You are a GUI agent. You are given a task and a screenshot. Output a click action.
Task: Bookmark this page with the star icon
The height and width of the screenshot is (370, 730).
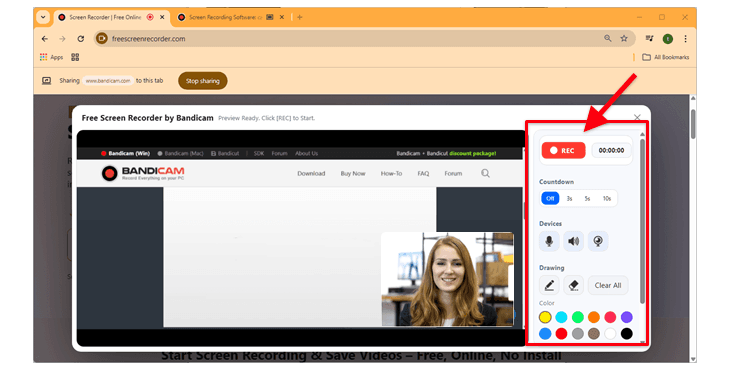(x=624, y=39)
